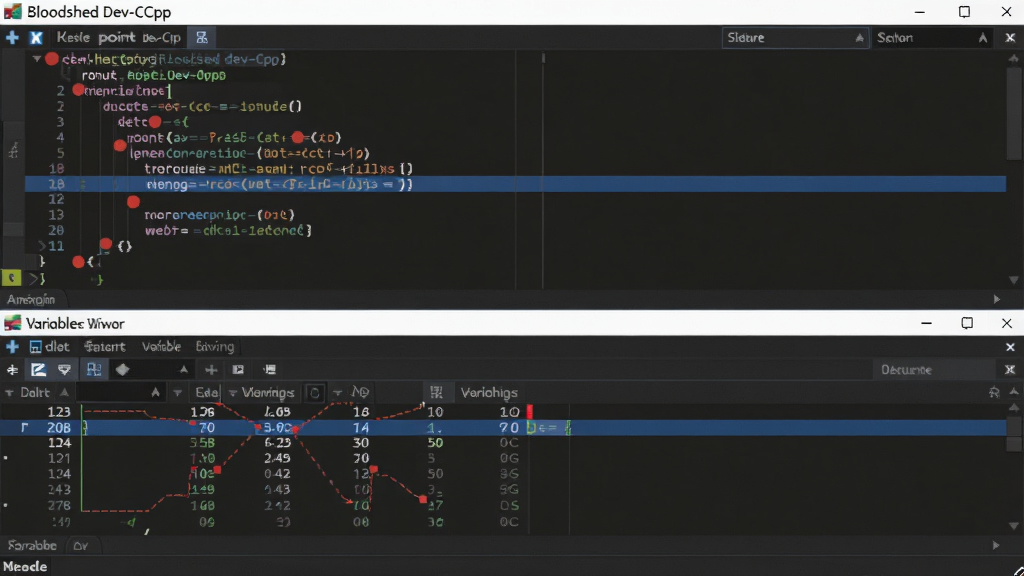This screenshot has height=576, width=1024.
Task: Click the webt = code line
Action: [x=228, y=231]
